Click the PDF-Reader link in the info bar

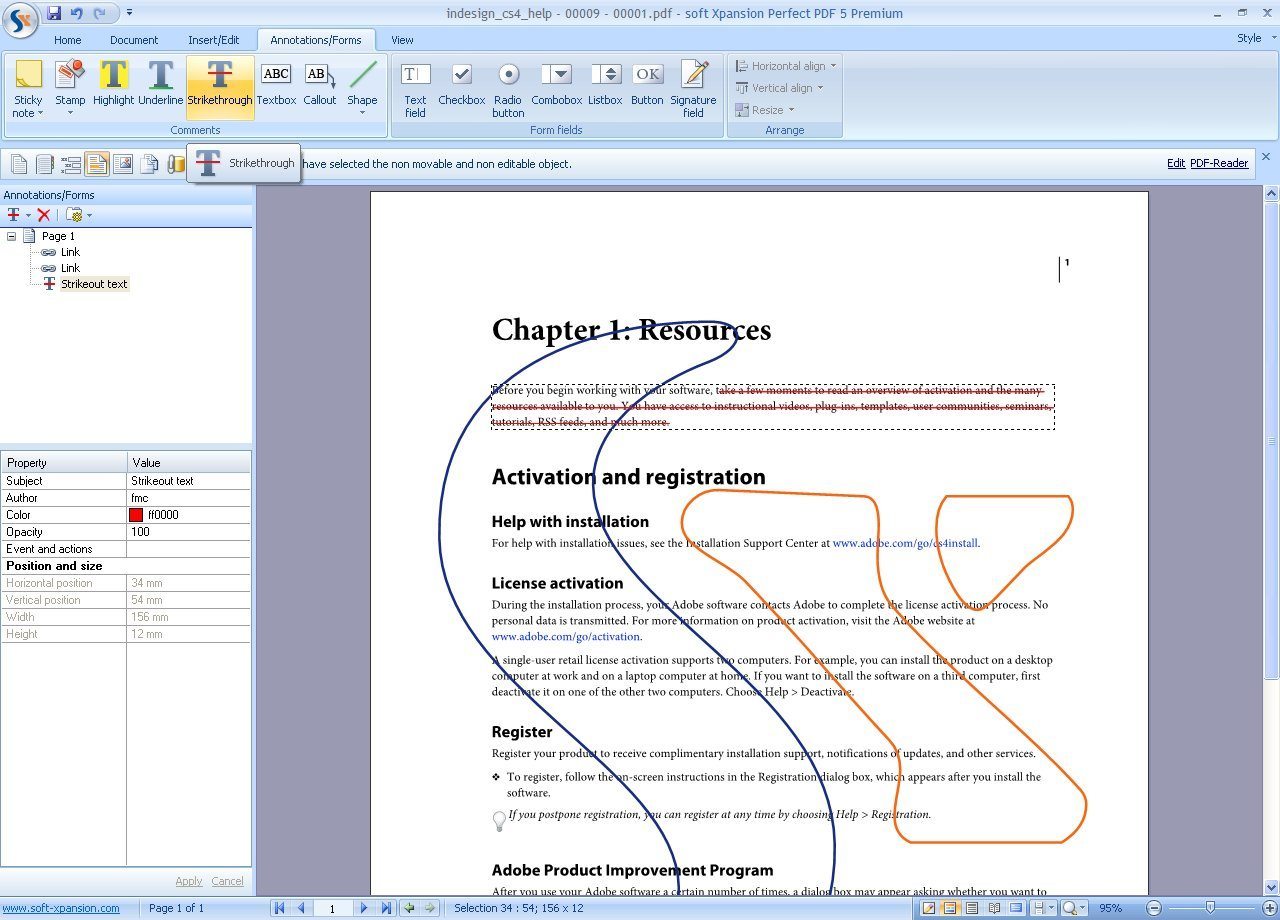tap(1218, 162)
